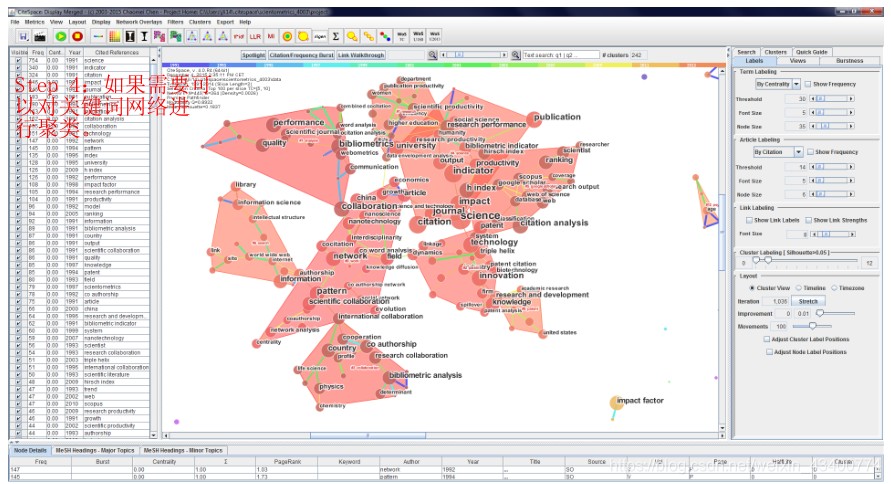Select the MI labeling icon
This screenshot has width=891, height=484.
tap(271, 36)
